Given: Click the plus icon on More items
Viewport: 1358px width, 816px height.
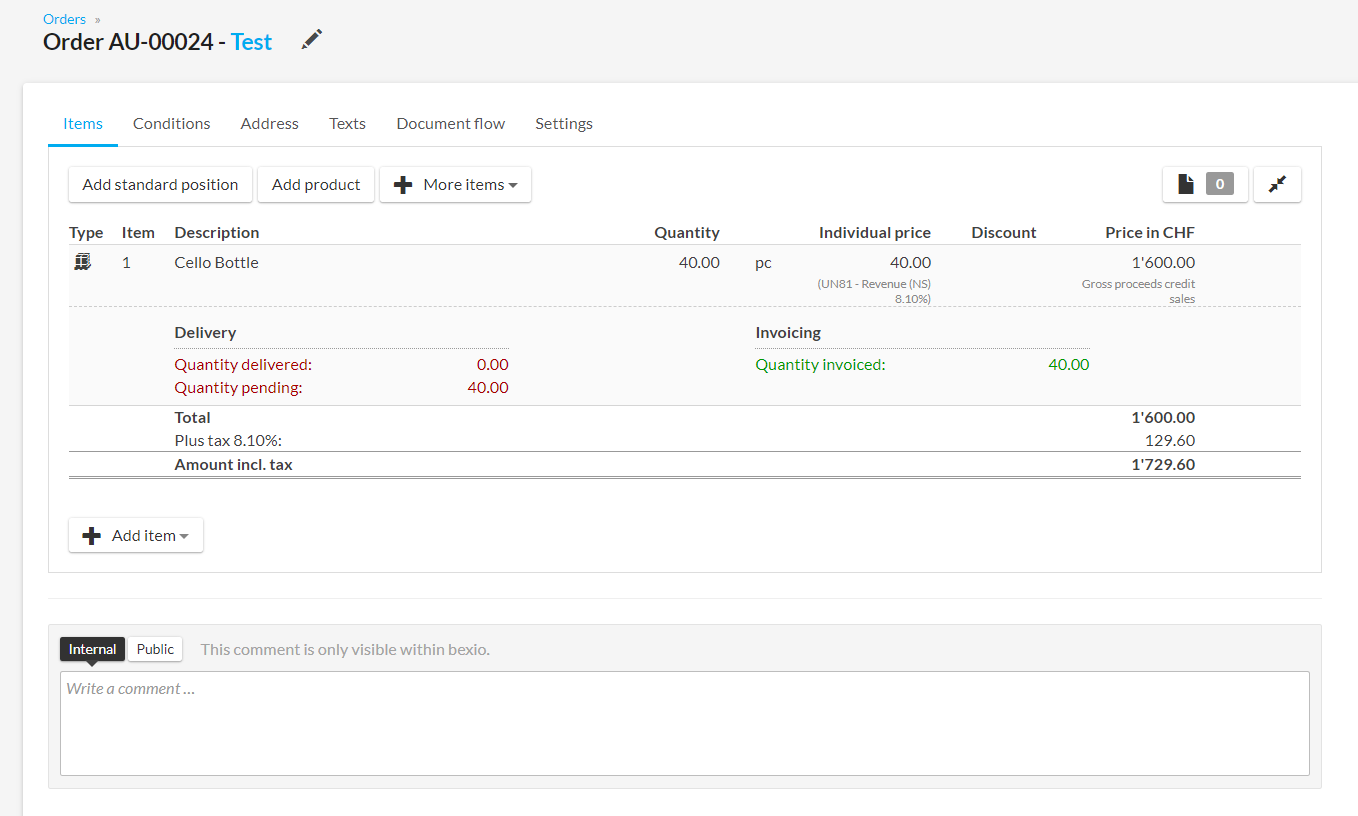Looking at the screenshot, I should click(x=403, y=185).
